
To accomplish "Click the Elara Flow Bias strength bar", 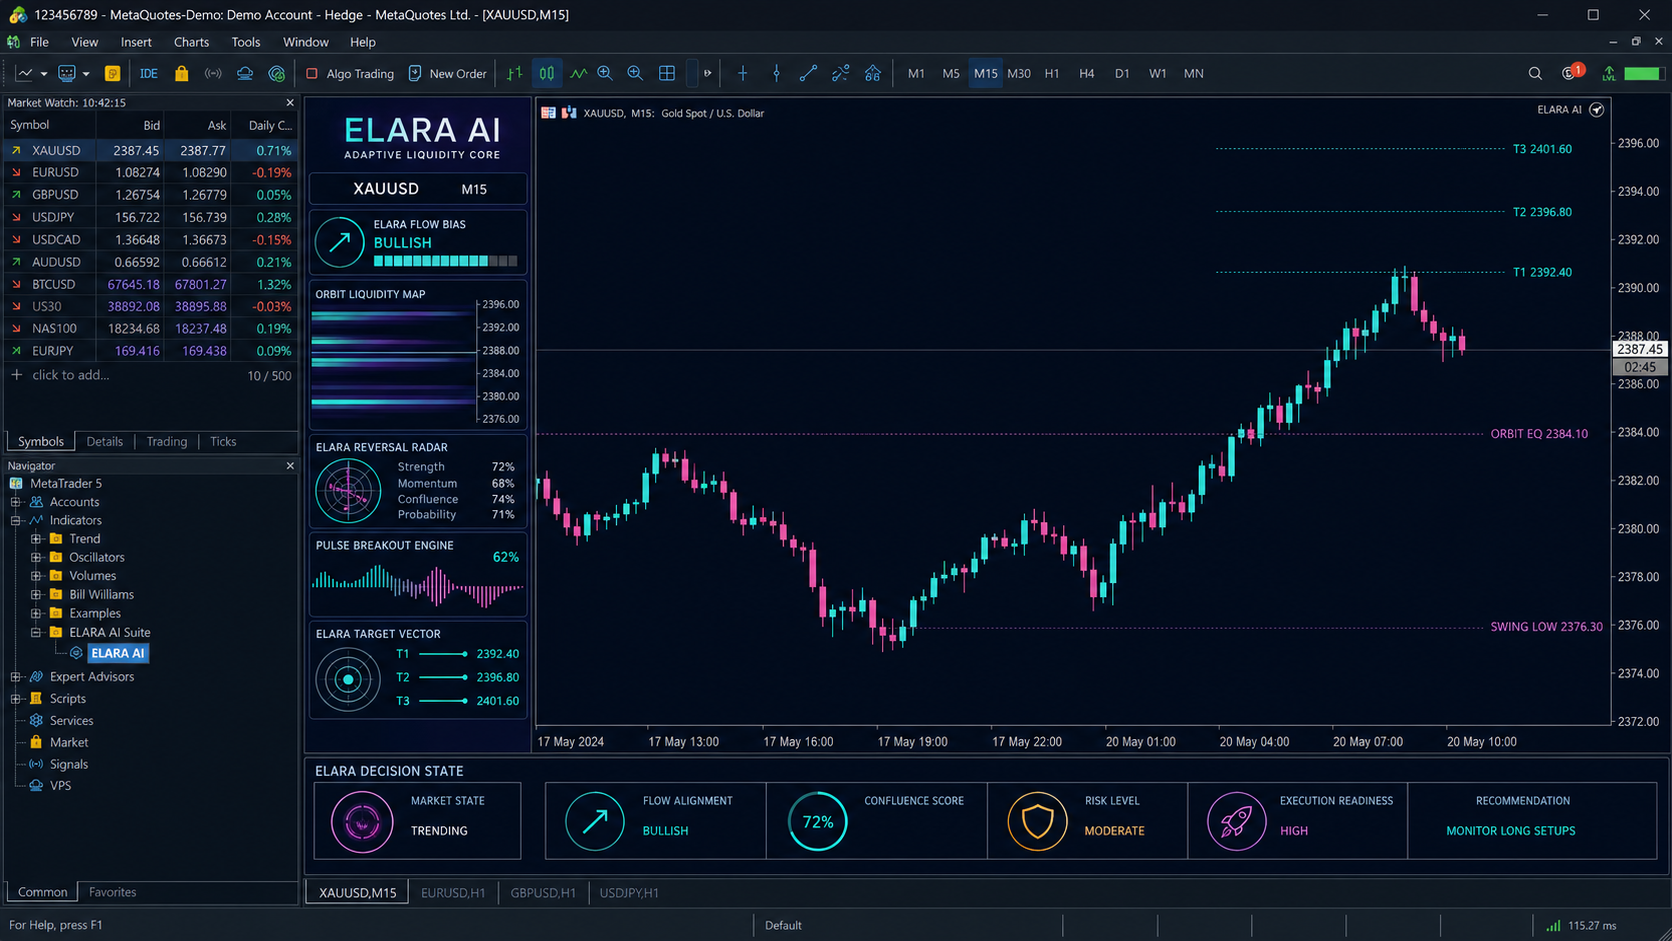I will coord(446,261).
